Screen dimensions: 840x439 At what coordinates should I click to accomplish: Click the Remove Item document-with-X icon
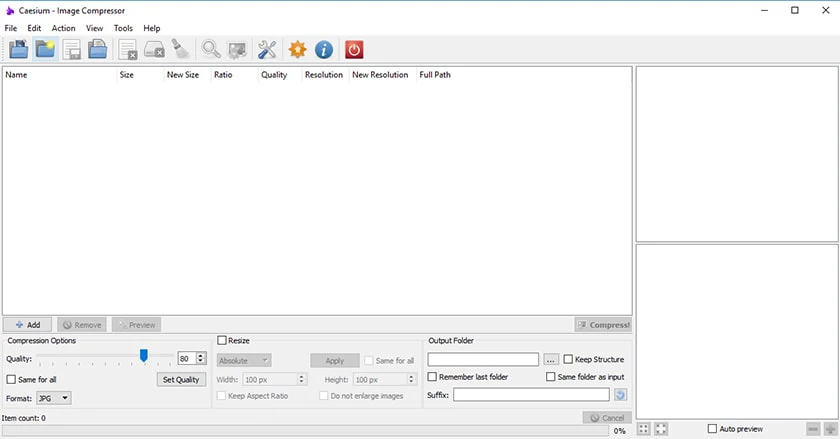click(128, 50)
